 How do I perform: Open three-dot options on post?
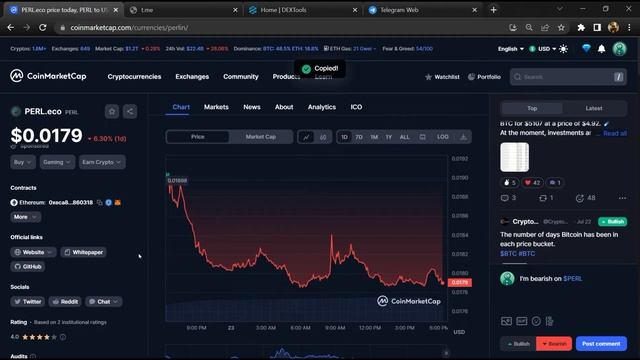[622, 198]
